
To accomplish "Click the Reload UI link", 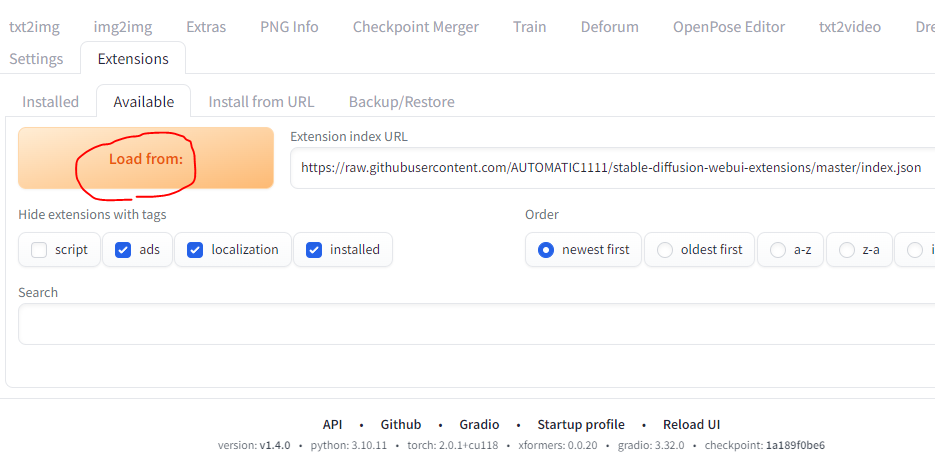I will tap(692, 425).
